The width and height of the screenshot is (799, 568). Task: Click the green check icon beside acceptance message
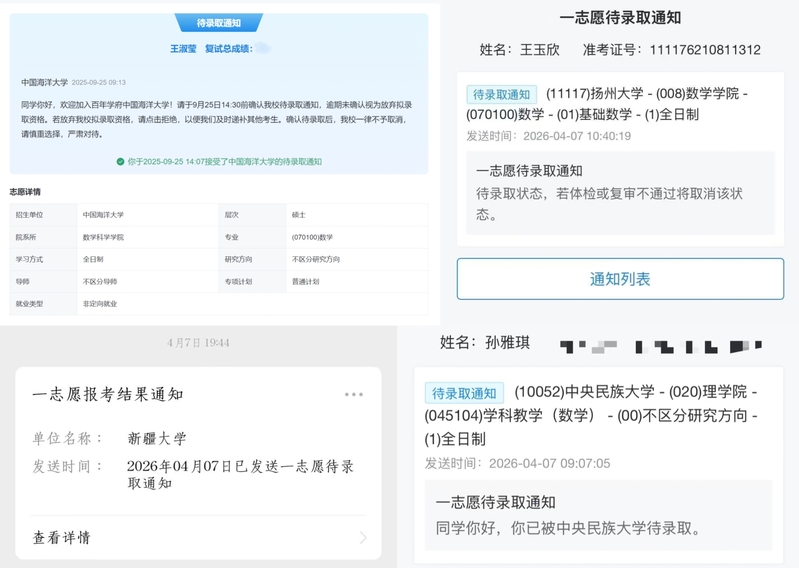120,161
